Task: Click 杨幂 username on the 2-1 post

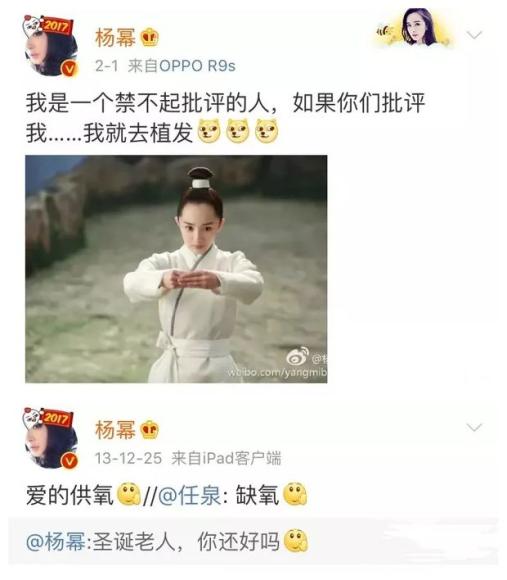Action: (115, 37)
